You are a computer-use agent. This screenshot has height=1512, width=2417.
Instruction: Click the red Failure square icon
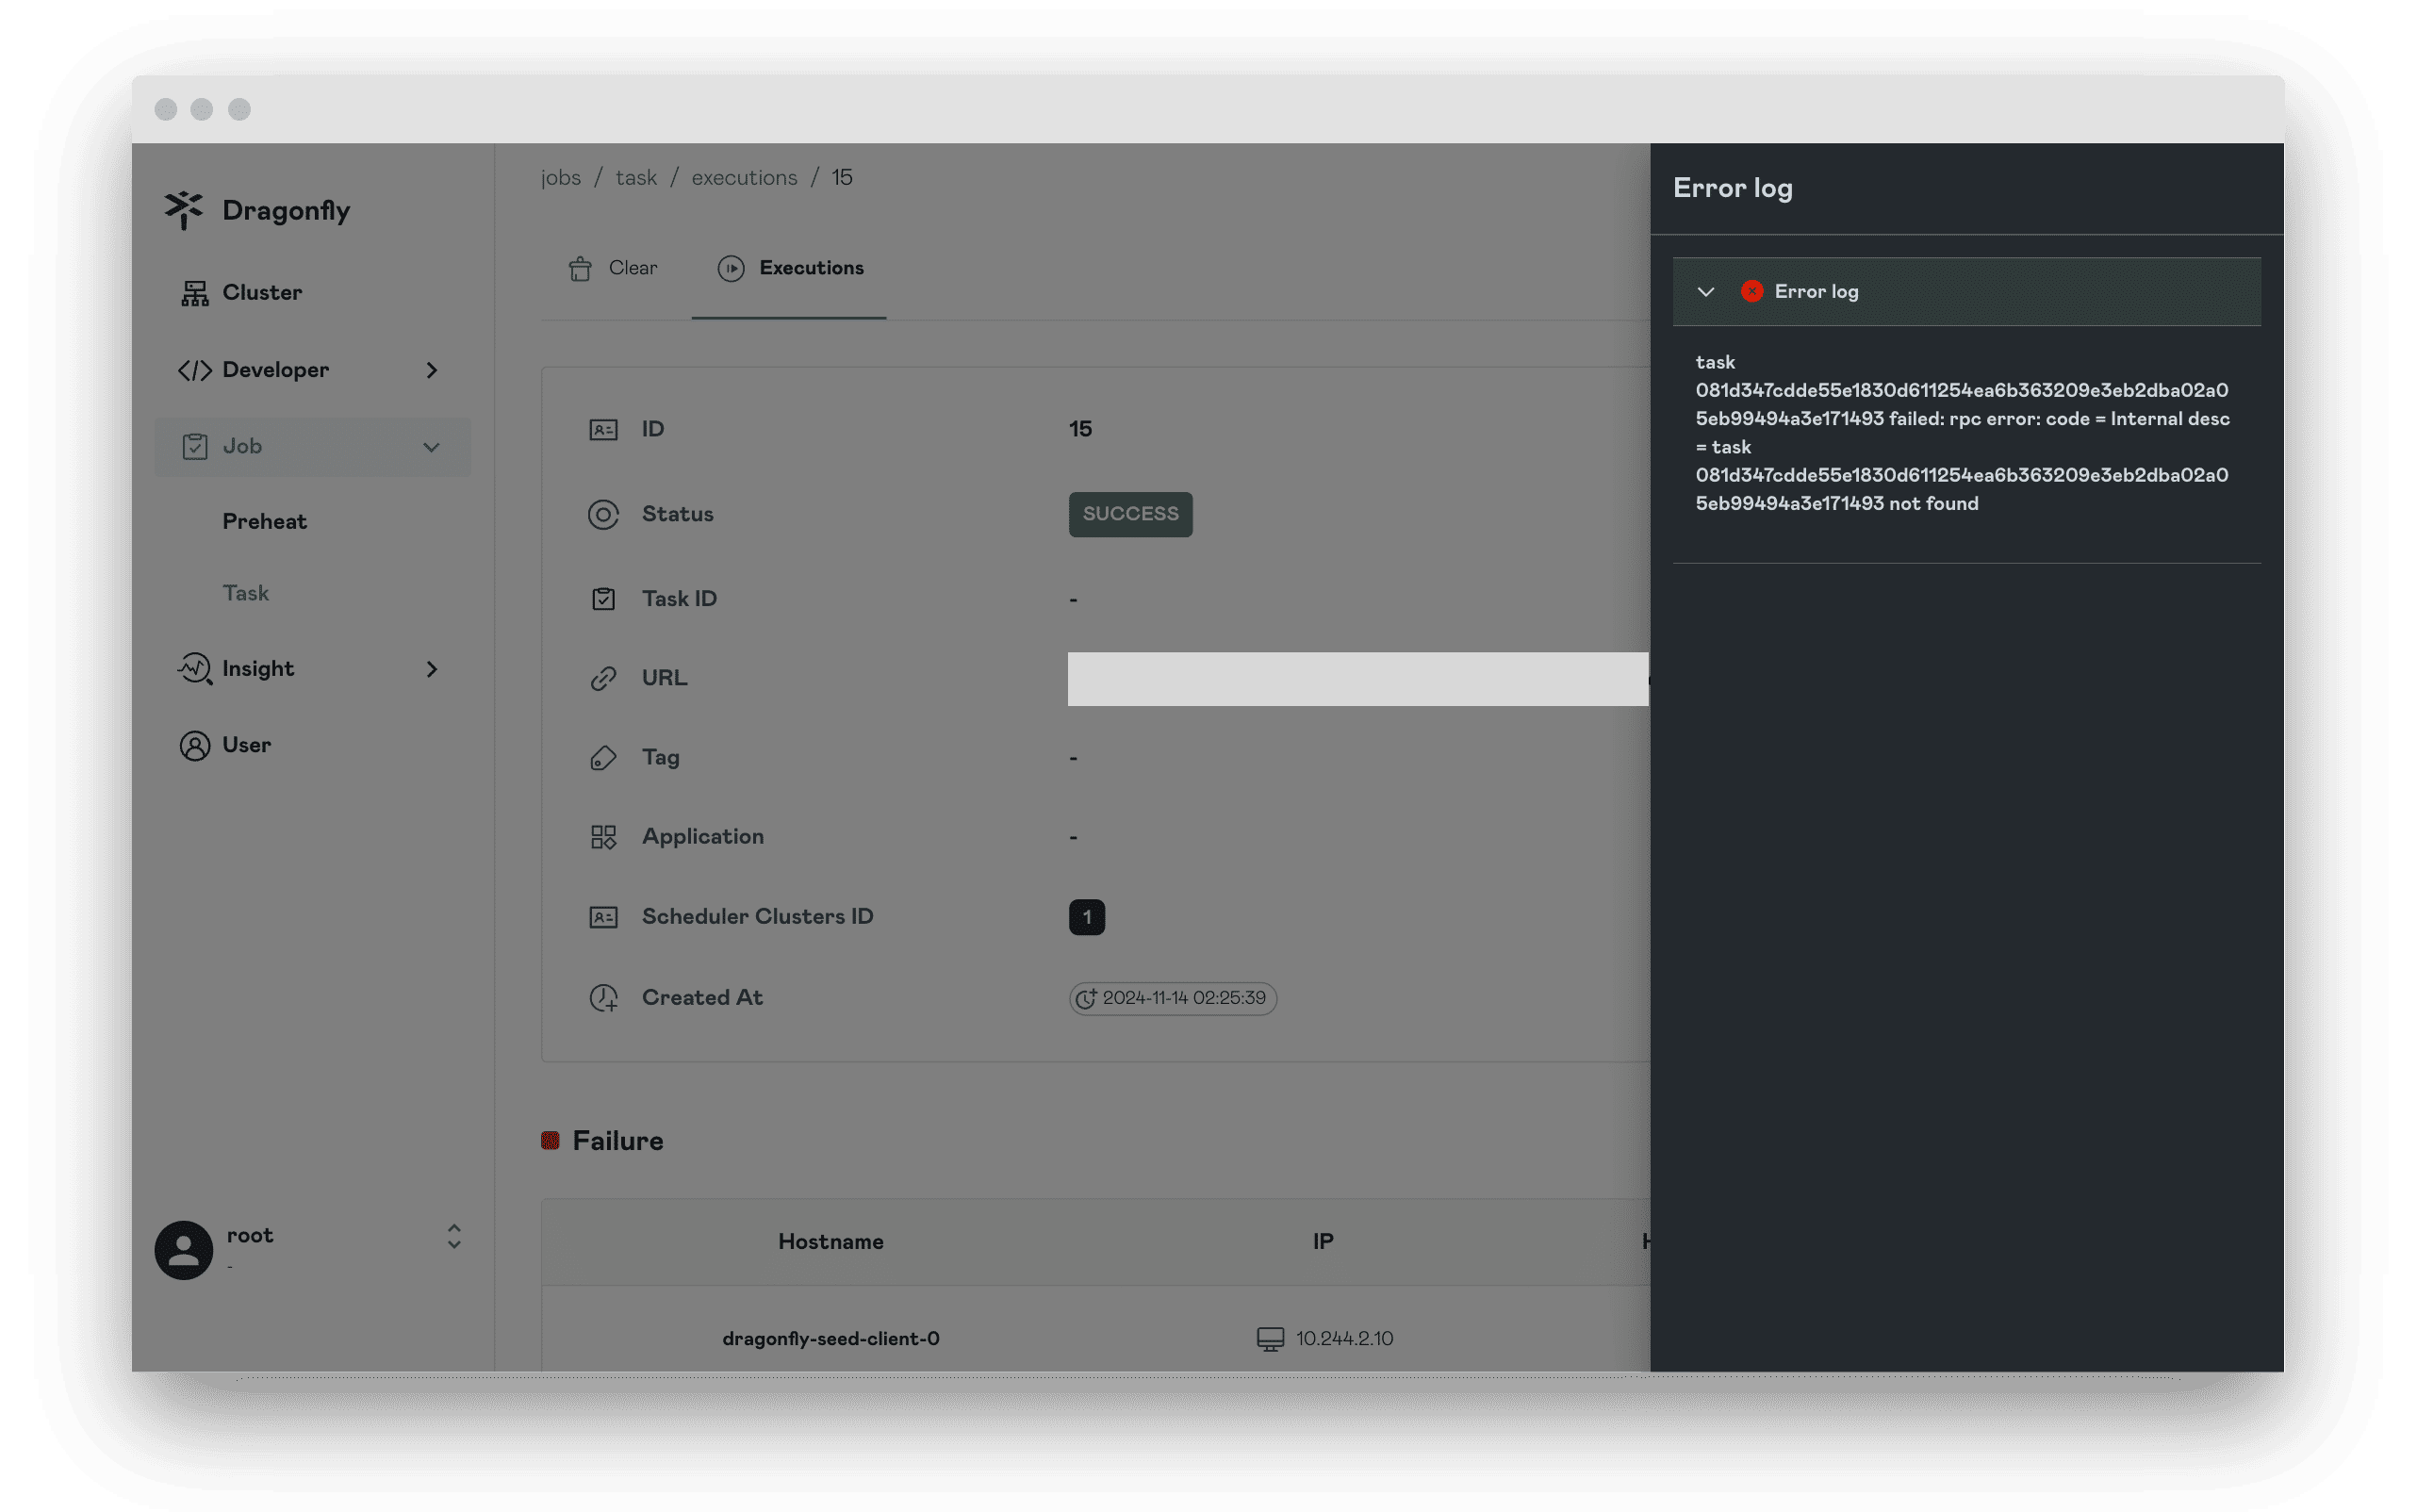(x=550, y=1141)
